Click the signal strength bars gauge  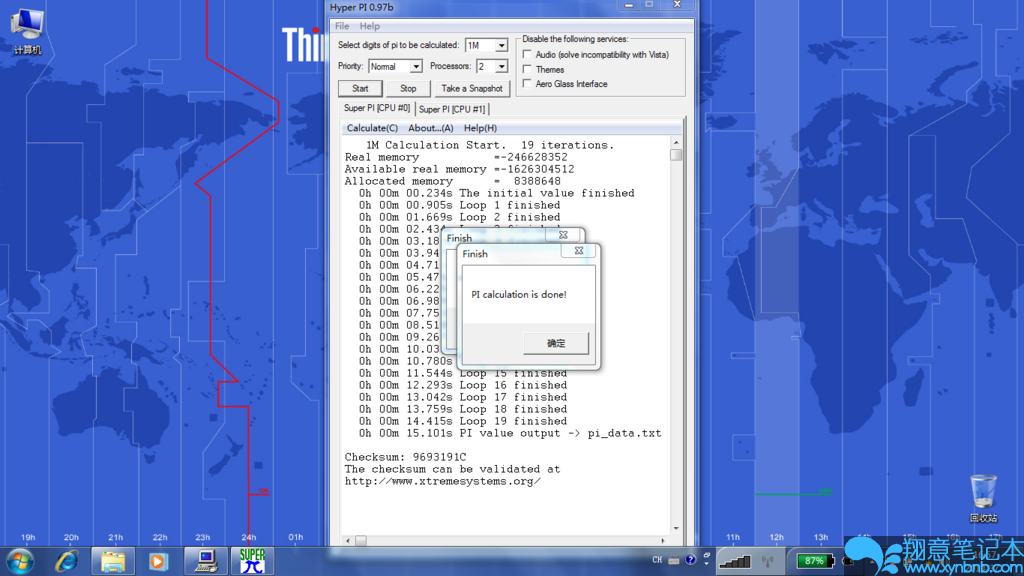click(735, 561)
